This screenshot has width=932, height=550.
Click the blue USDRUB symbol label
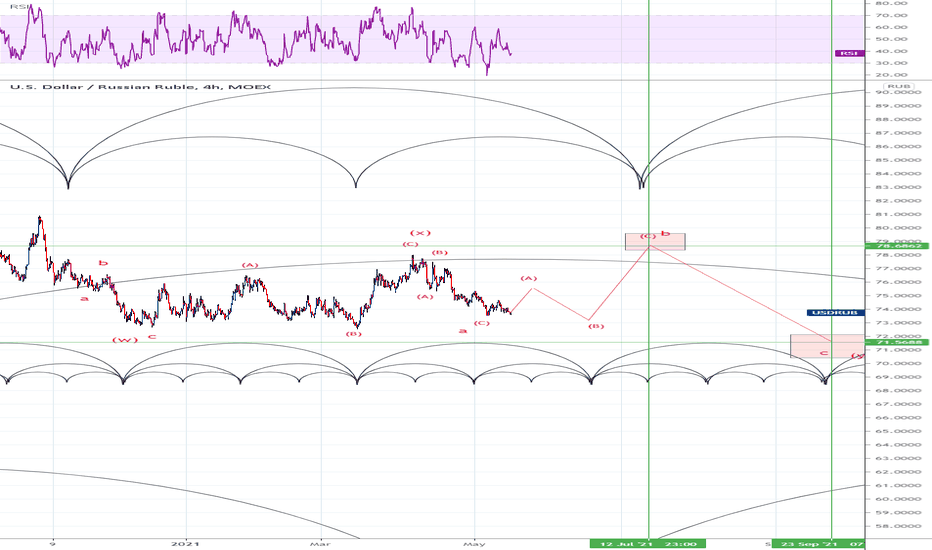point(836,313)
